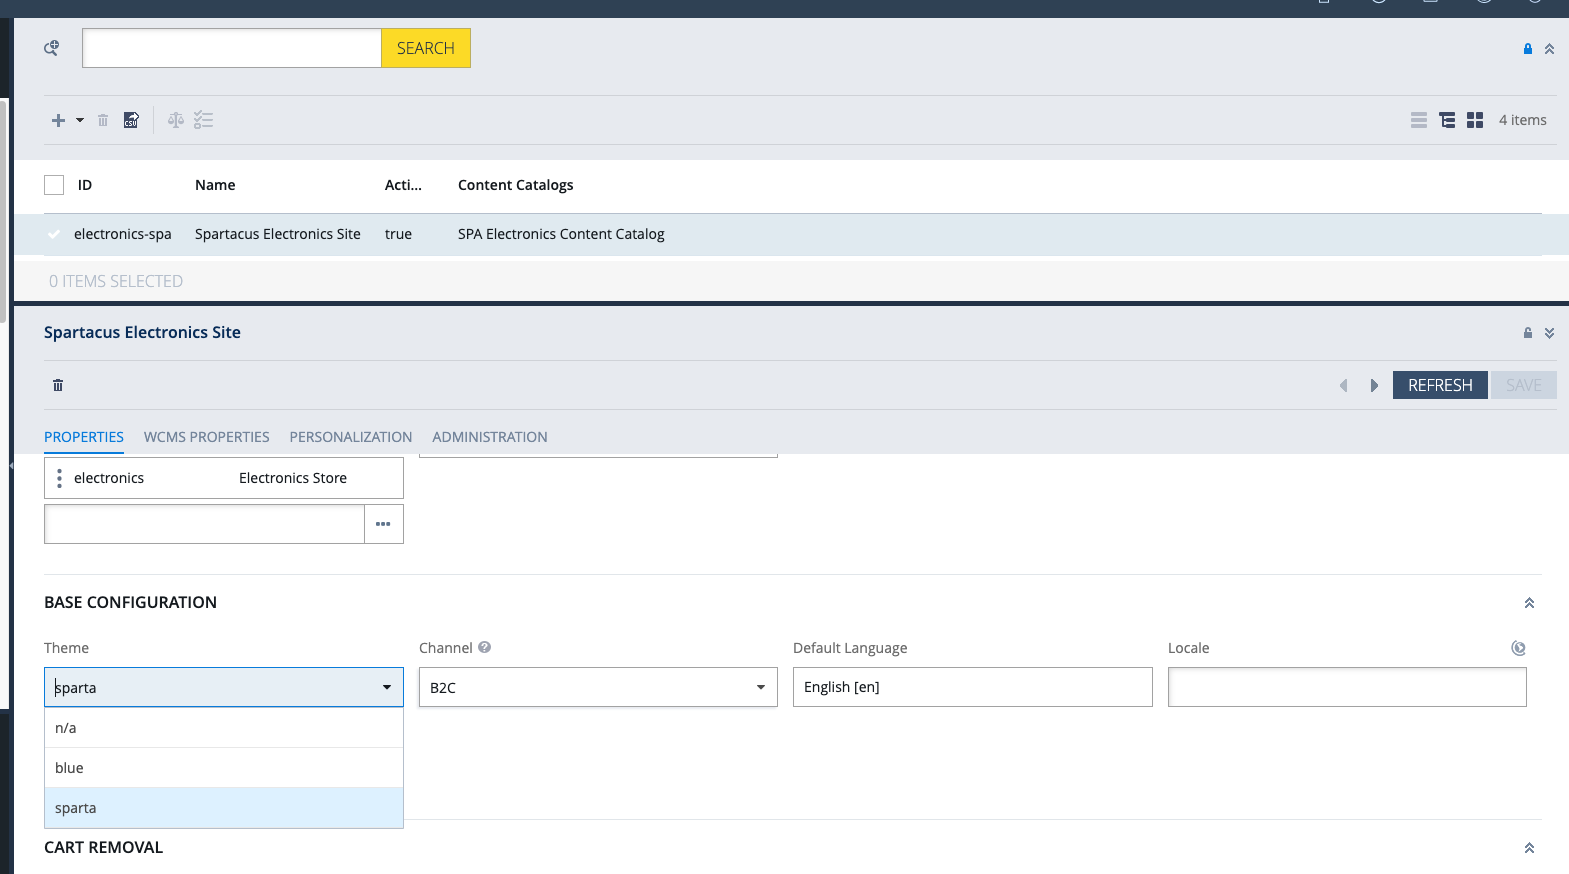
Task: Toggle advanced search mode icon
Action: click(x=51, y=48)
